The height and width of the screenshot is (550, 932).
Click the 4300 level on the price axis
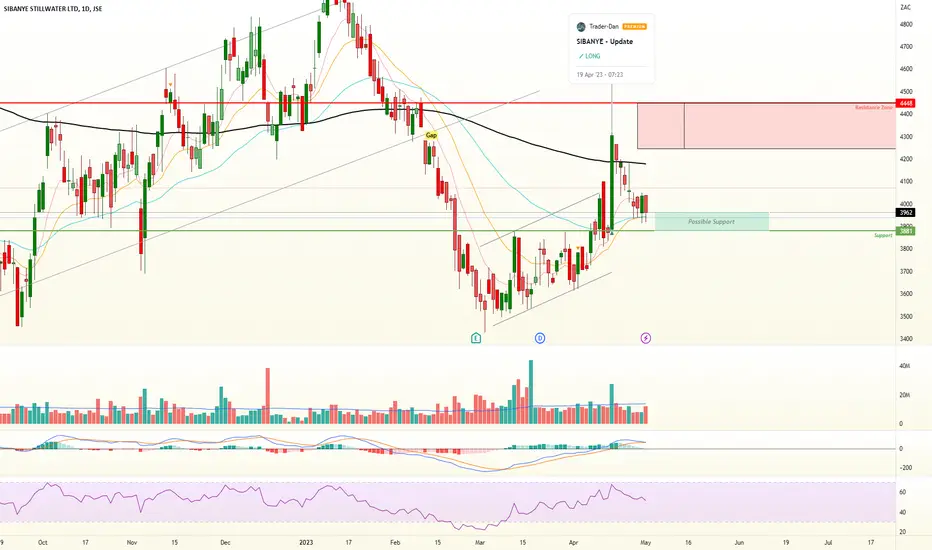906,137
